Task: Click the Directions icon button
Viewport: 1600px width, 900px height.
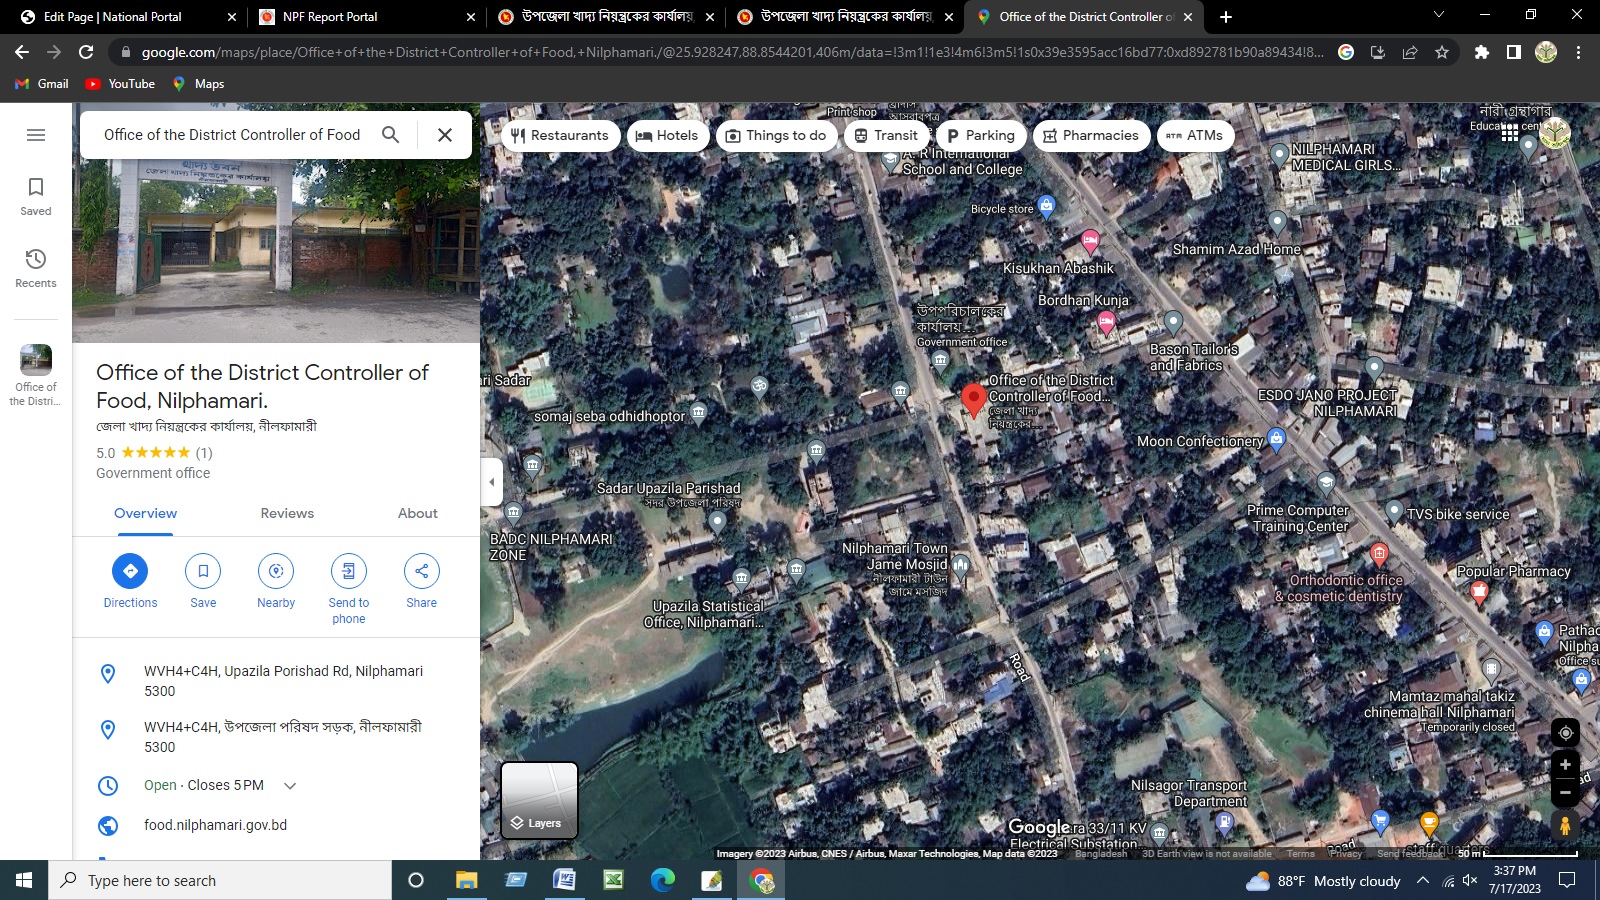Action: click(130, 571)
